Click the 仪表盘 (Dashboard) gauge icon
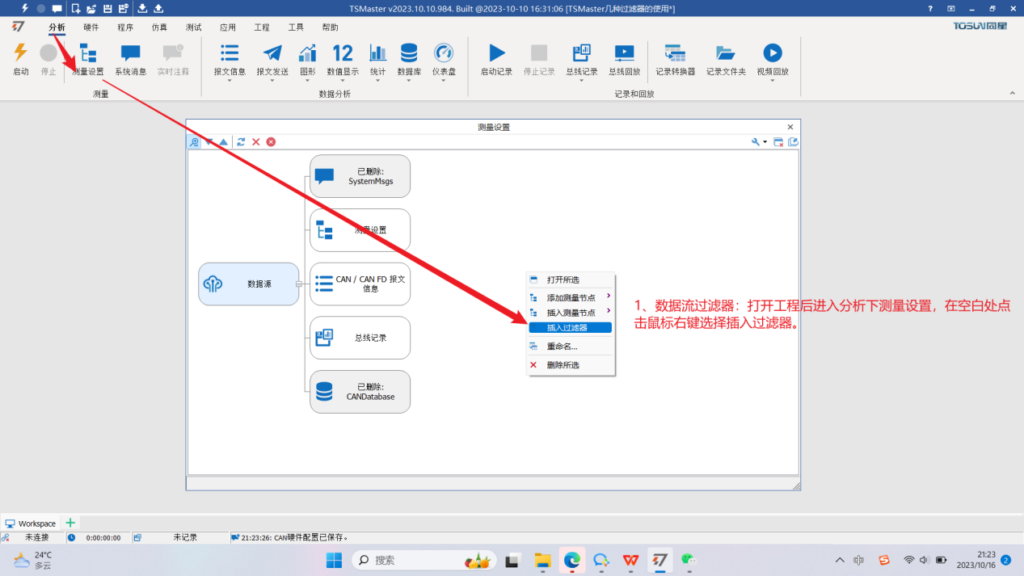Screen dimensions: 1024x576 click(x=444, y=54)
